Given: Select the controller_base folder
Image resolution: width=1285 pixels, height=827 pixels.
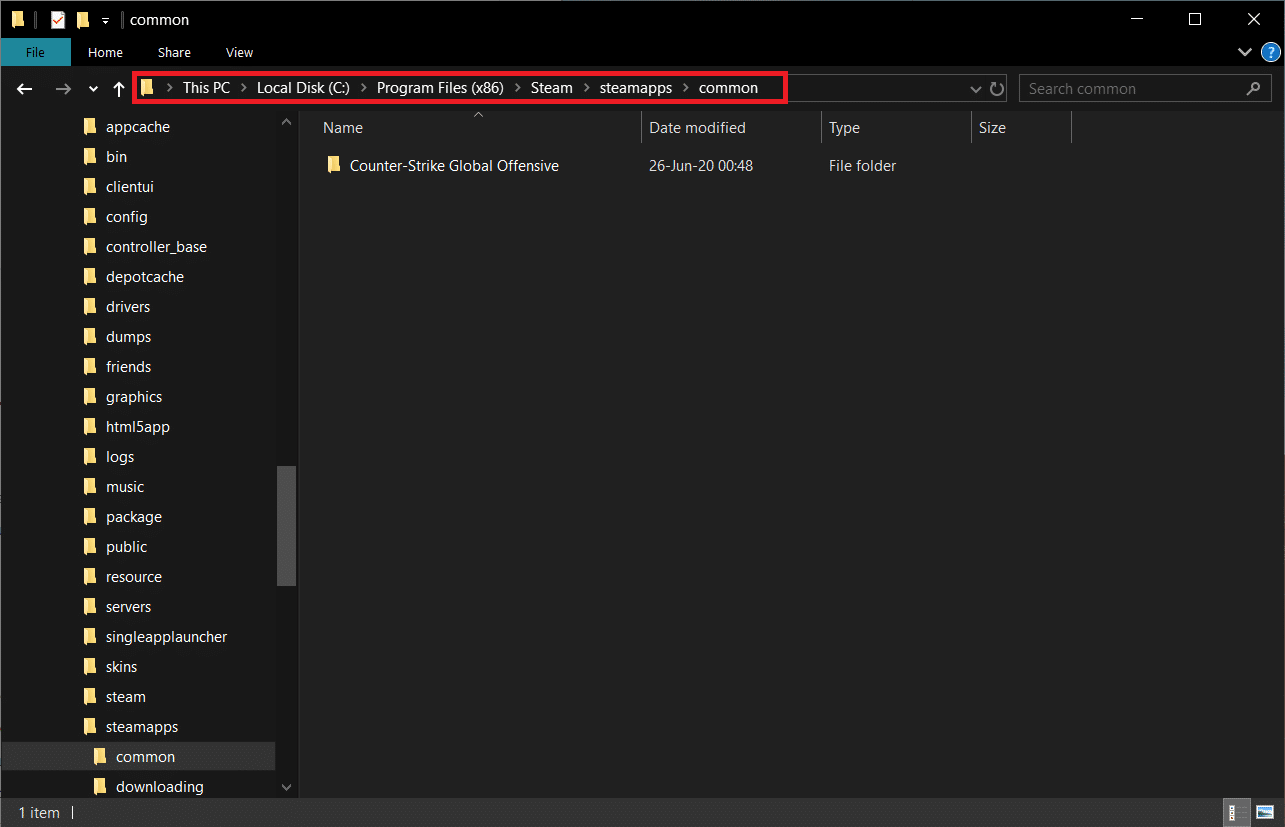Looking at the screenshot, I should [x=156, y=247].
